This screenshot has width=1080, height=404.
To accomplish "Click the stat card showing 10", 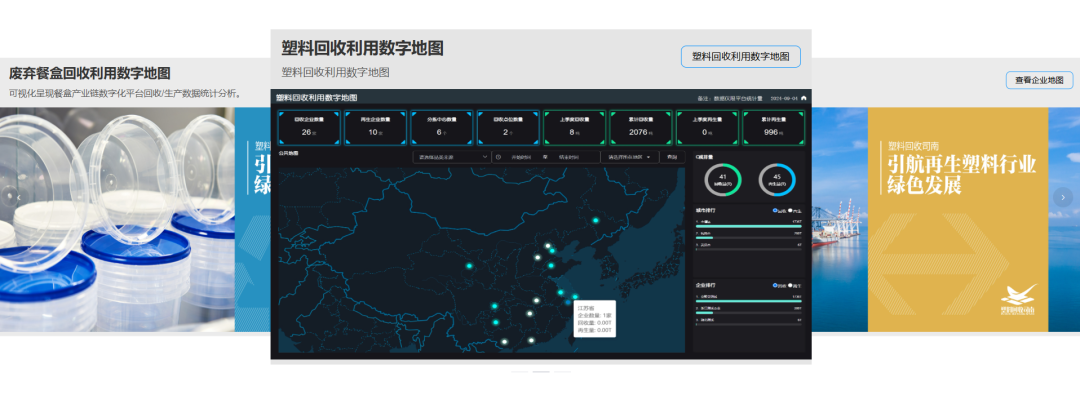I will (375, 128).
